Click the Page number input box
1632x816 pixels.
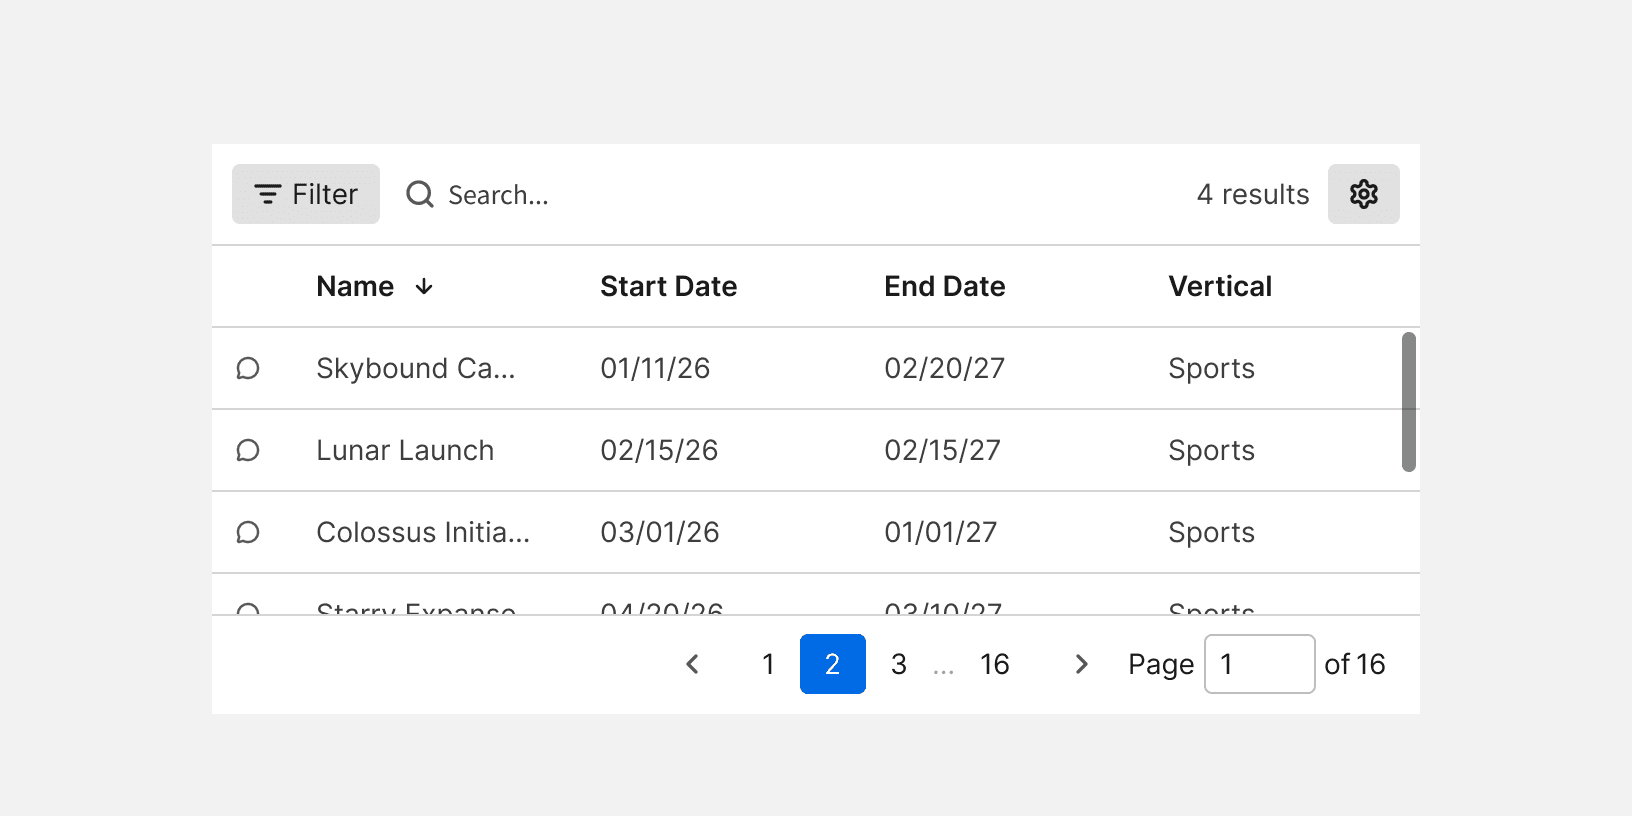(1259, 664)
